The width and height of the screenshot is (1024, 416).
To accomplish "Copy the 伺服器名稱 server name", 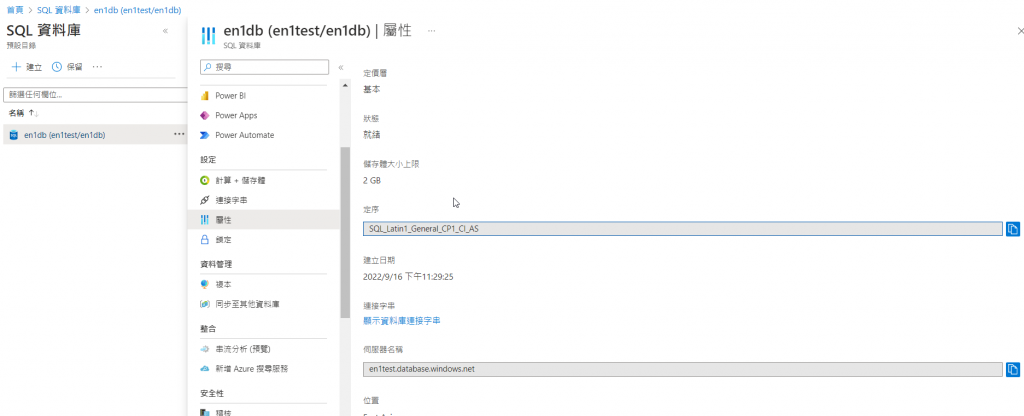I will click(1013, 369).
